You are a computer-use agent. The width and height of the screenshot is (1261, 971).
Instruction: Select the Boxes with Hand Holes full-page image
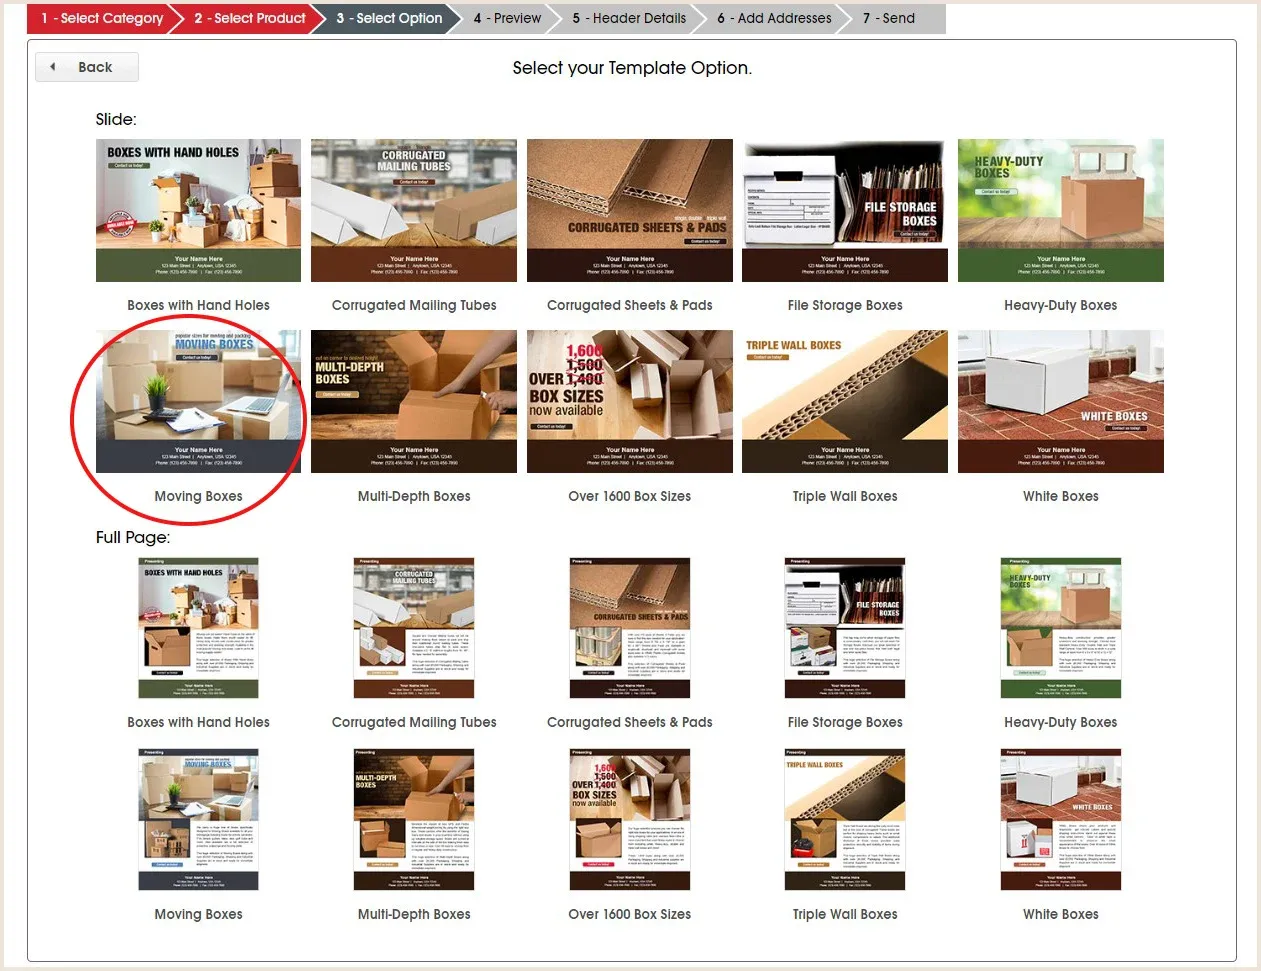pos(198,628)
